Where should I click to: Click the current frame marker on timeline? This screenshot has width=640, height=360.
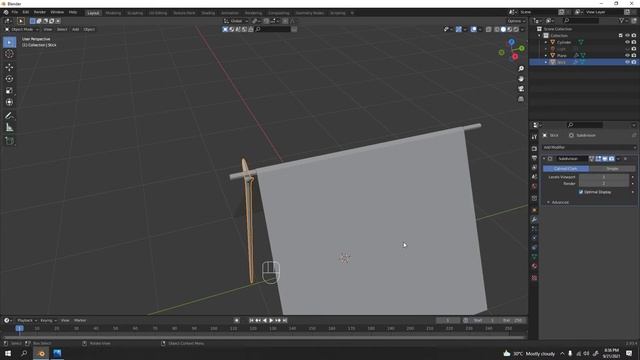tap(19, 328)
